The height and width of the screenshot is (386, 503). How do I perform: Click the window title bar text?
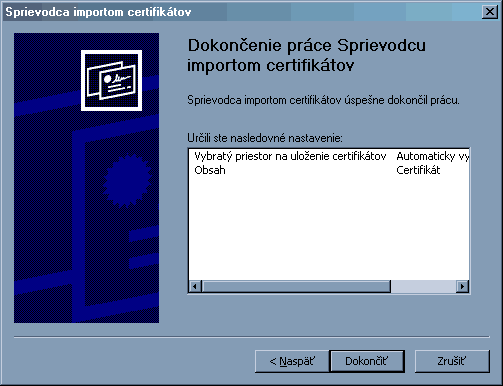(x=98, y=12)
